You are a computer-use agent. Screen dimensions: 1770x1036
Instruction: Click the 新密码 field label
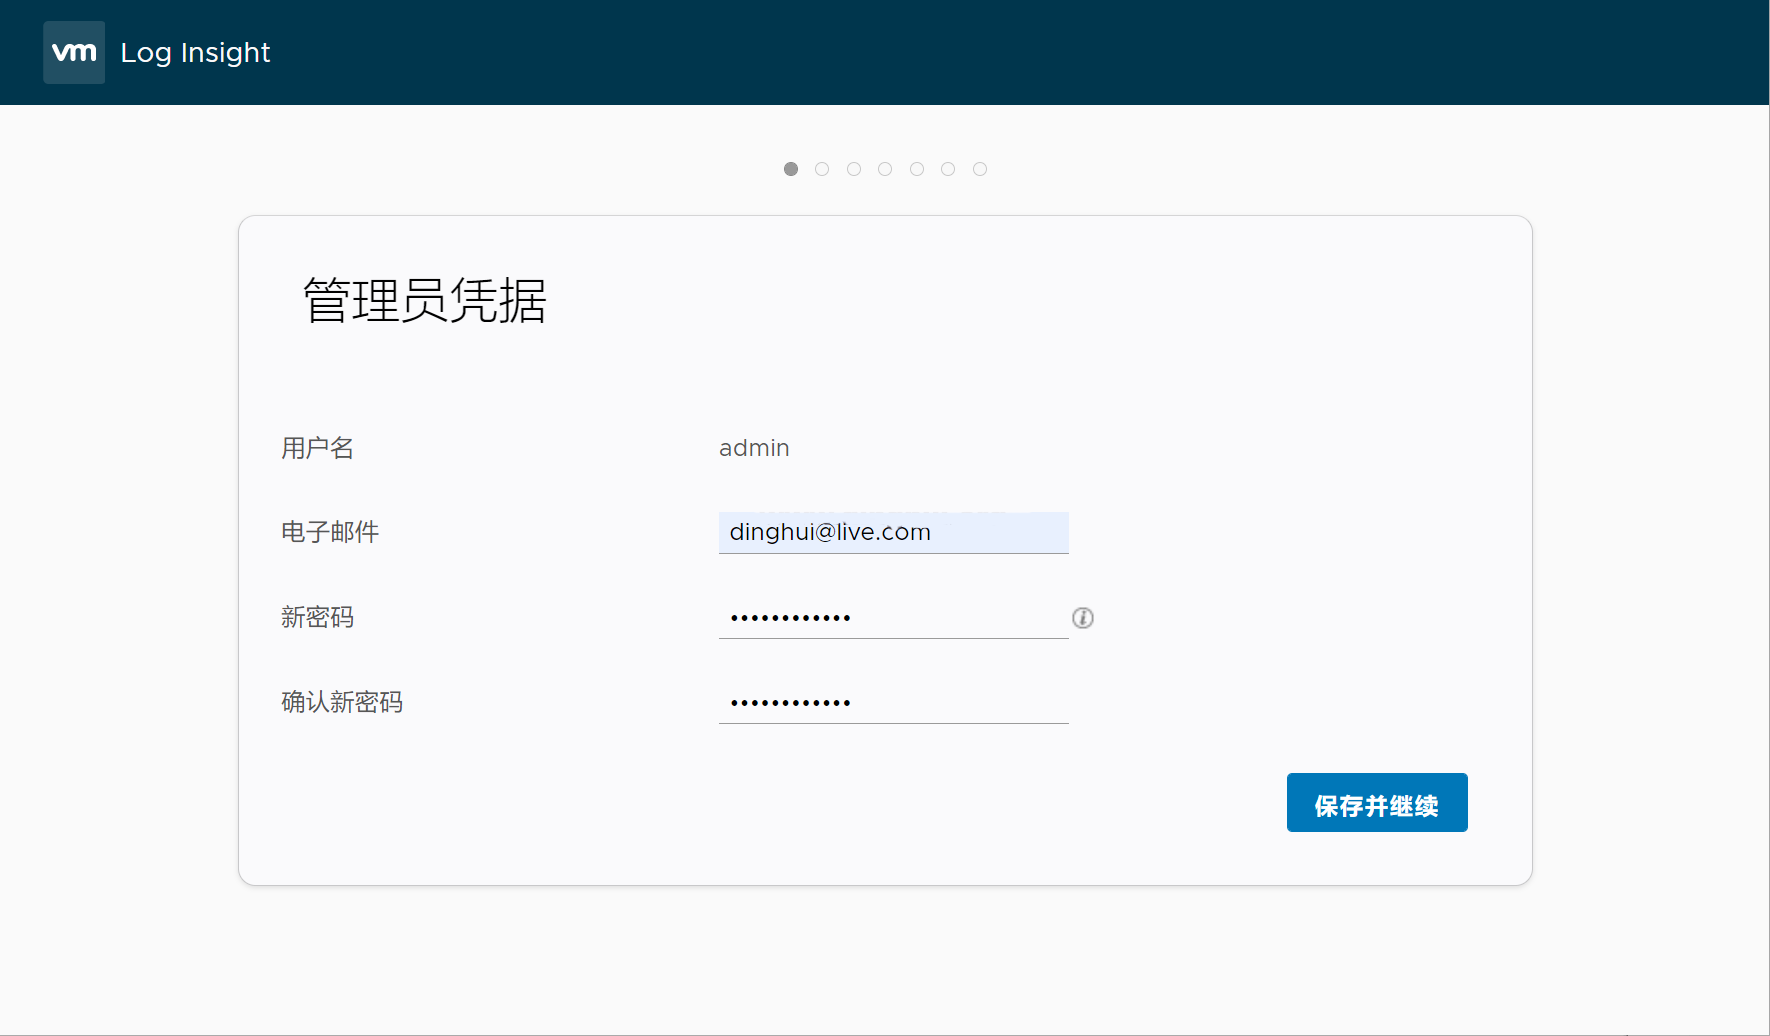pos(317,618)
